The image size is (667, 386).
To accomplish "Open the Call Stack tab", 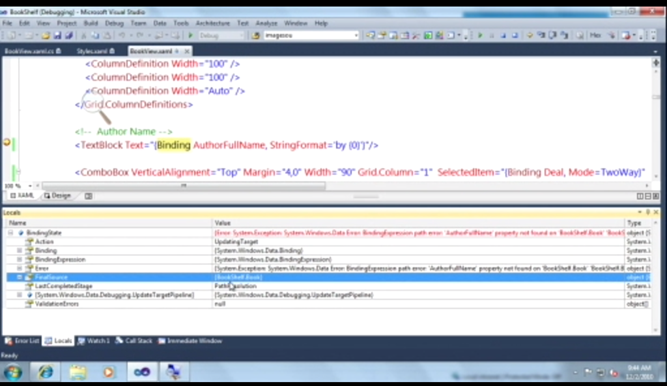I will click(x=134, y=341).
